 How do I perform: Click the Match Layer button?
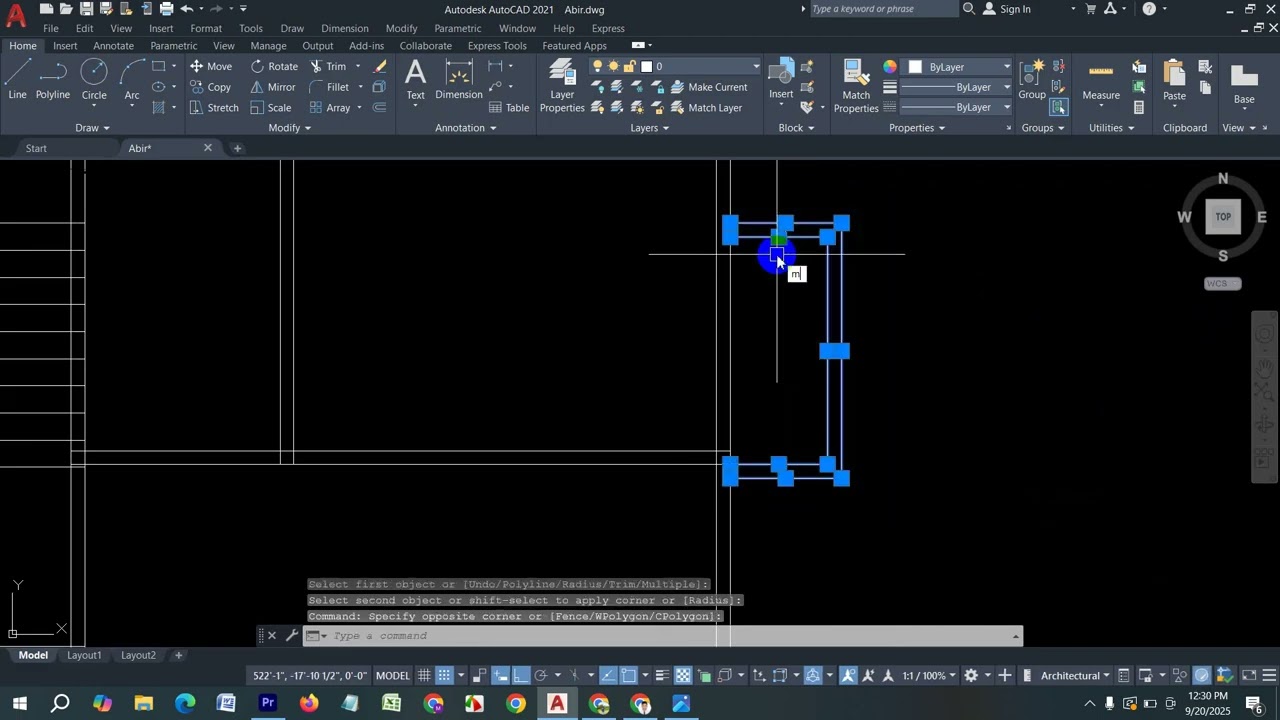[x=707, y=108]
